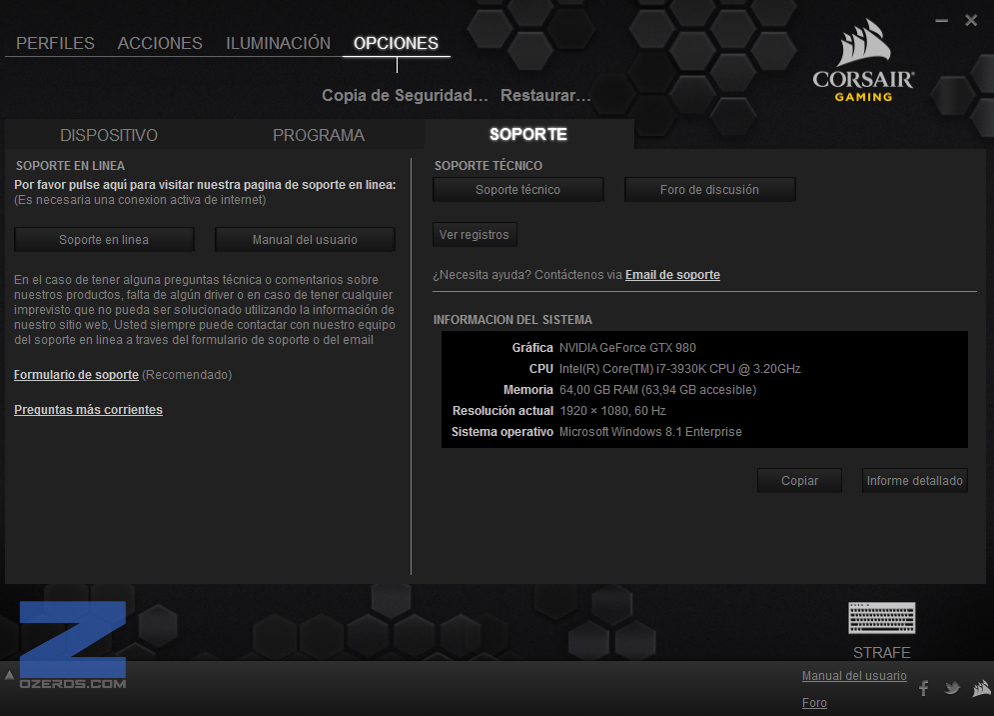The height and width of the screenshot is (716, 994).
Task: Click the '¿Necesita ayuda? Contáctenos via' text
Action: pos(527,275)
